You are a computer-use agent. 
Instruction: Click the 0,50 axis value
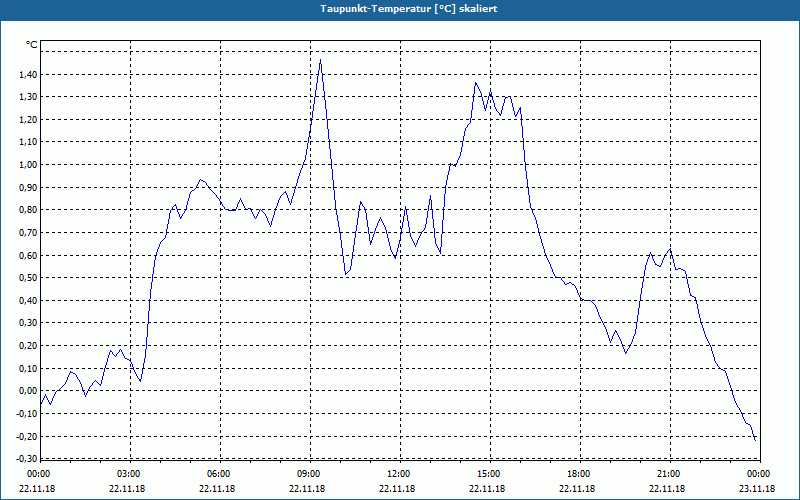click(28, 278)
